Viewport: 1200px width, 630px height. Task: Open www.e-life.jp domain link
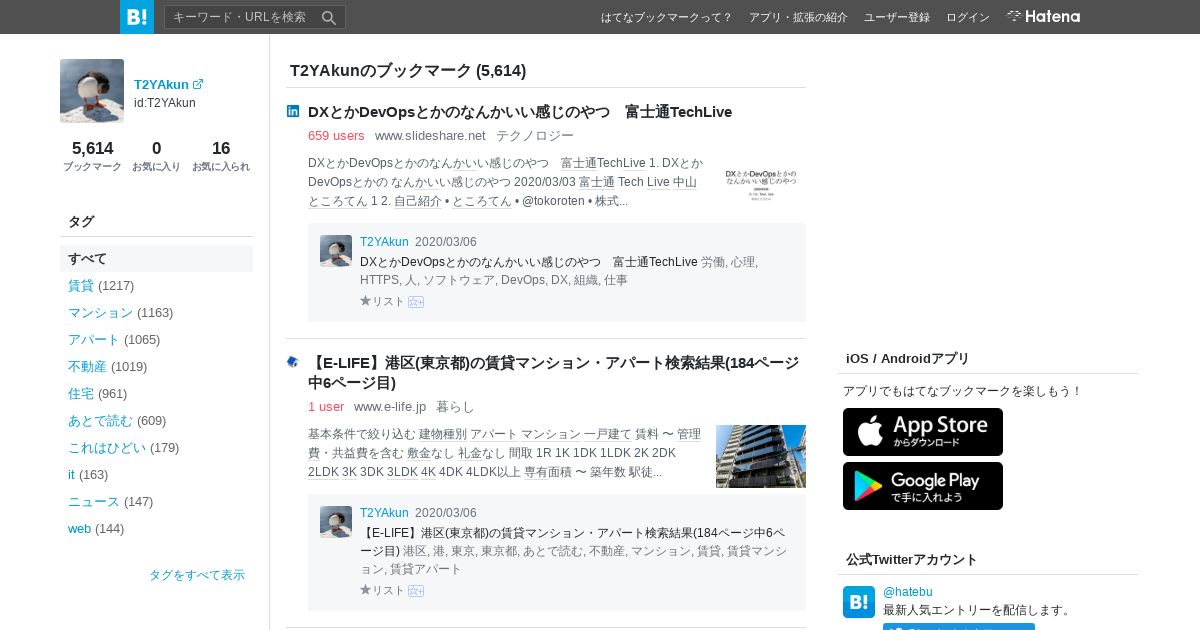pyautogui.click(x=390, y=406)
